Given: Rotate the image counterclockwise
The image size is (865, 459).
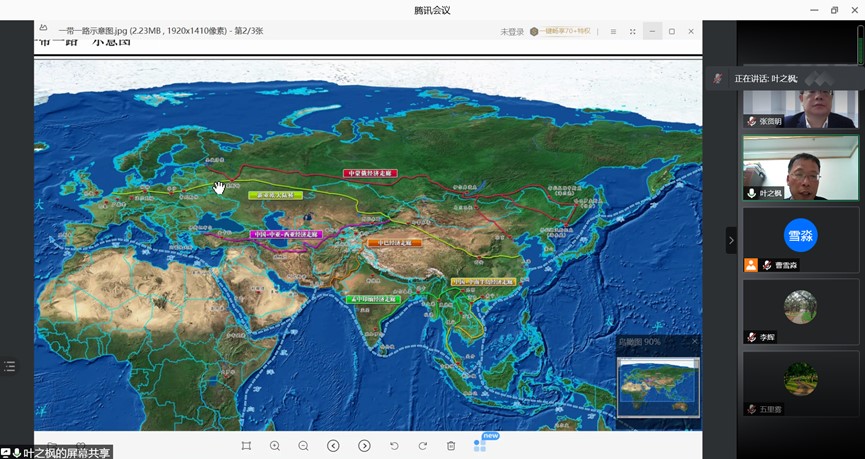Looking at the screenshot, I should click(394, 446).
